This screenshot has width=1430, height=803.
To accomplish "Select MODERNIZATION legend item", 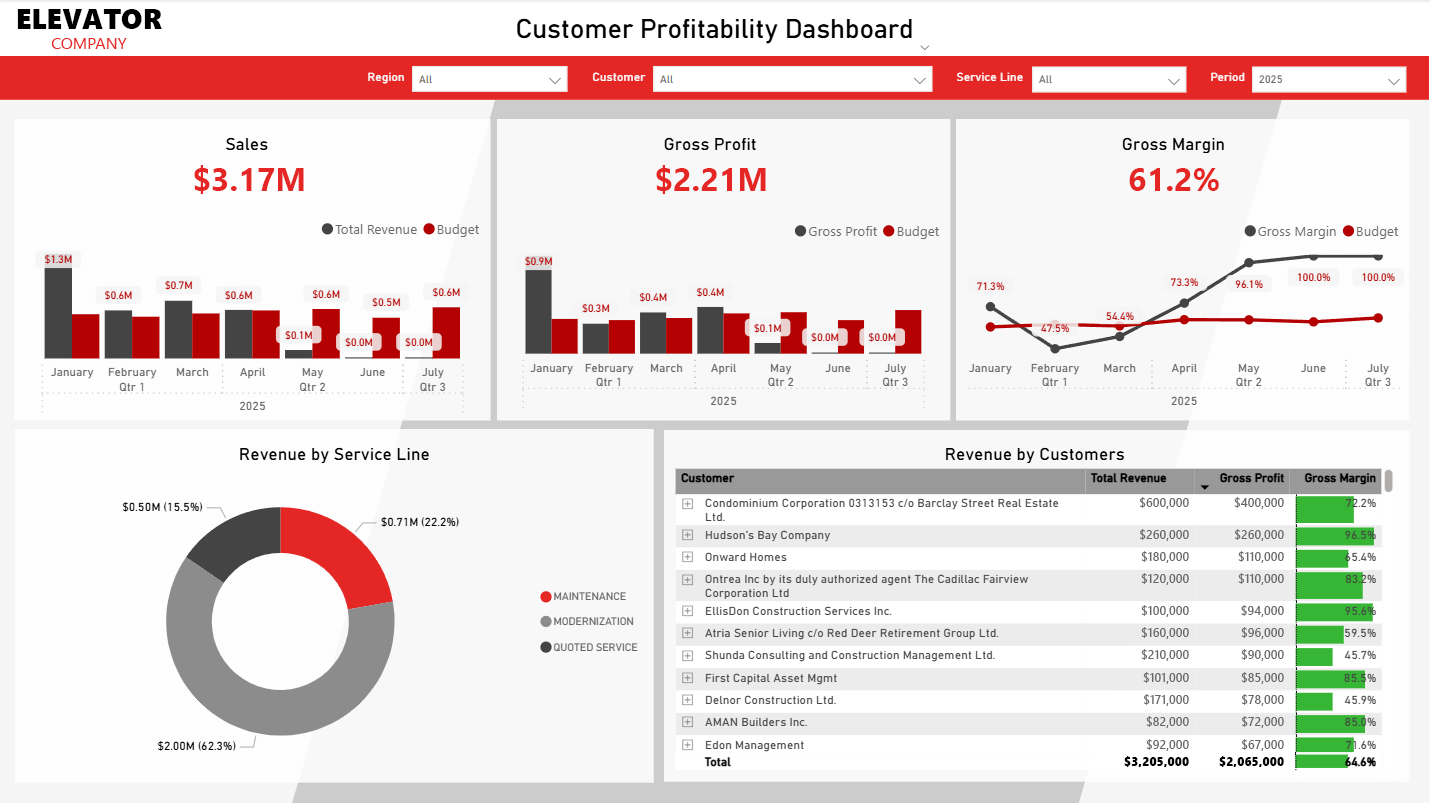I will tap(593, 622).
